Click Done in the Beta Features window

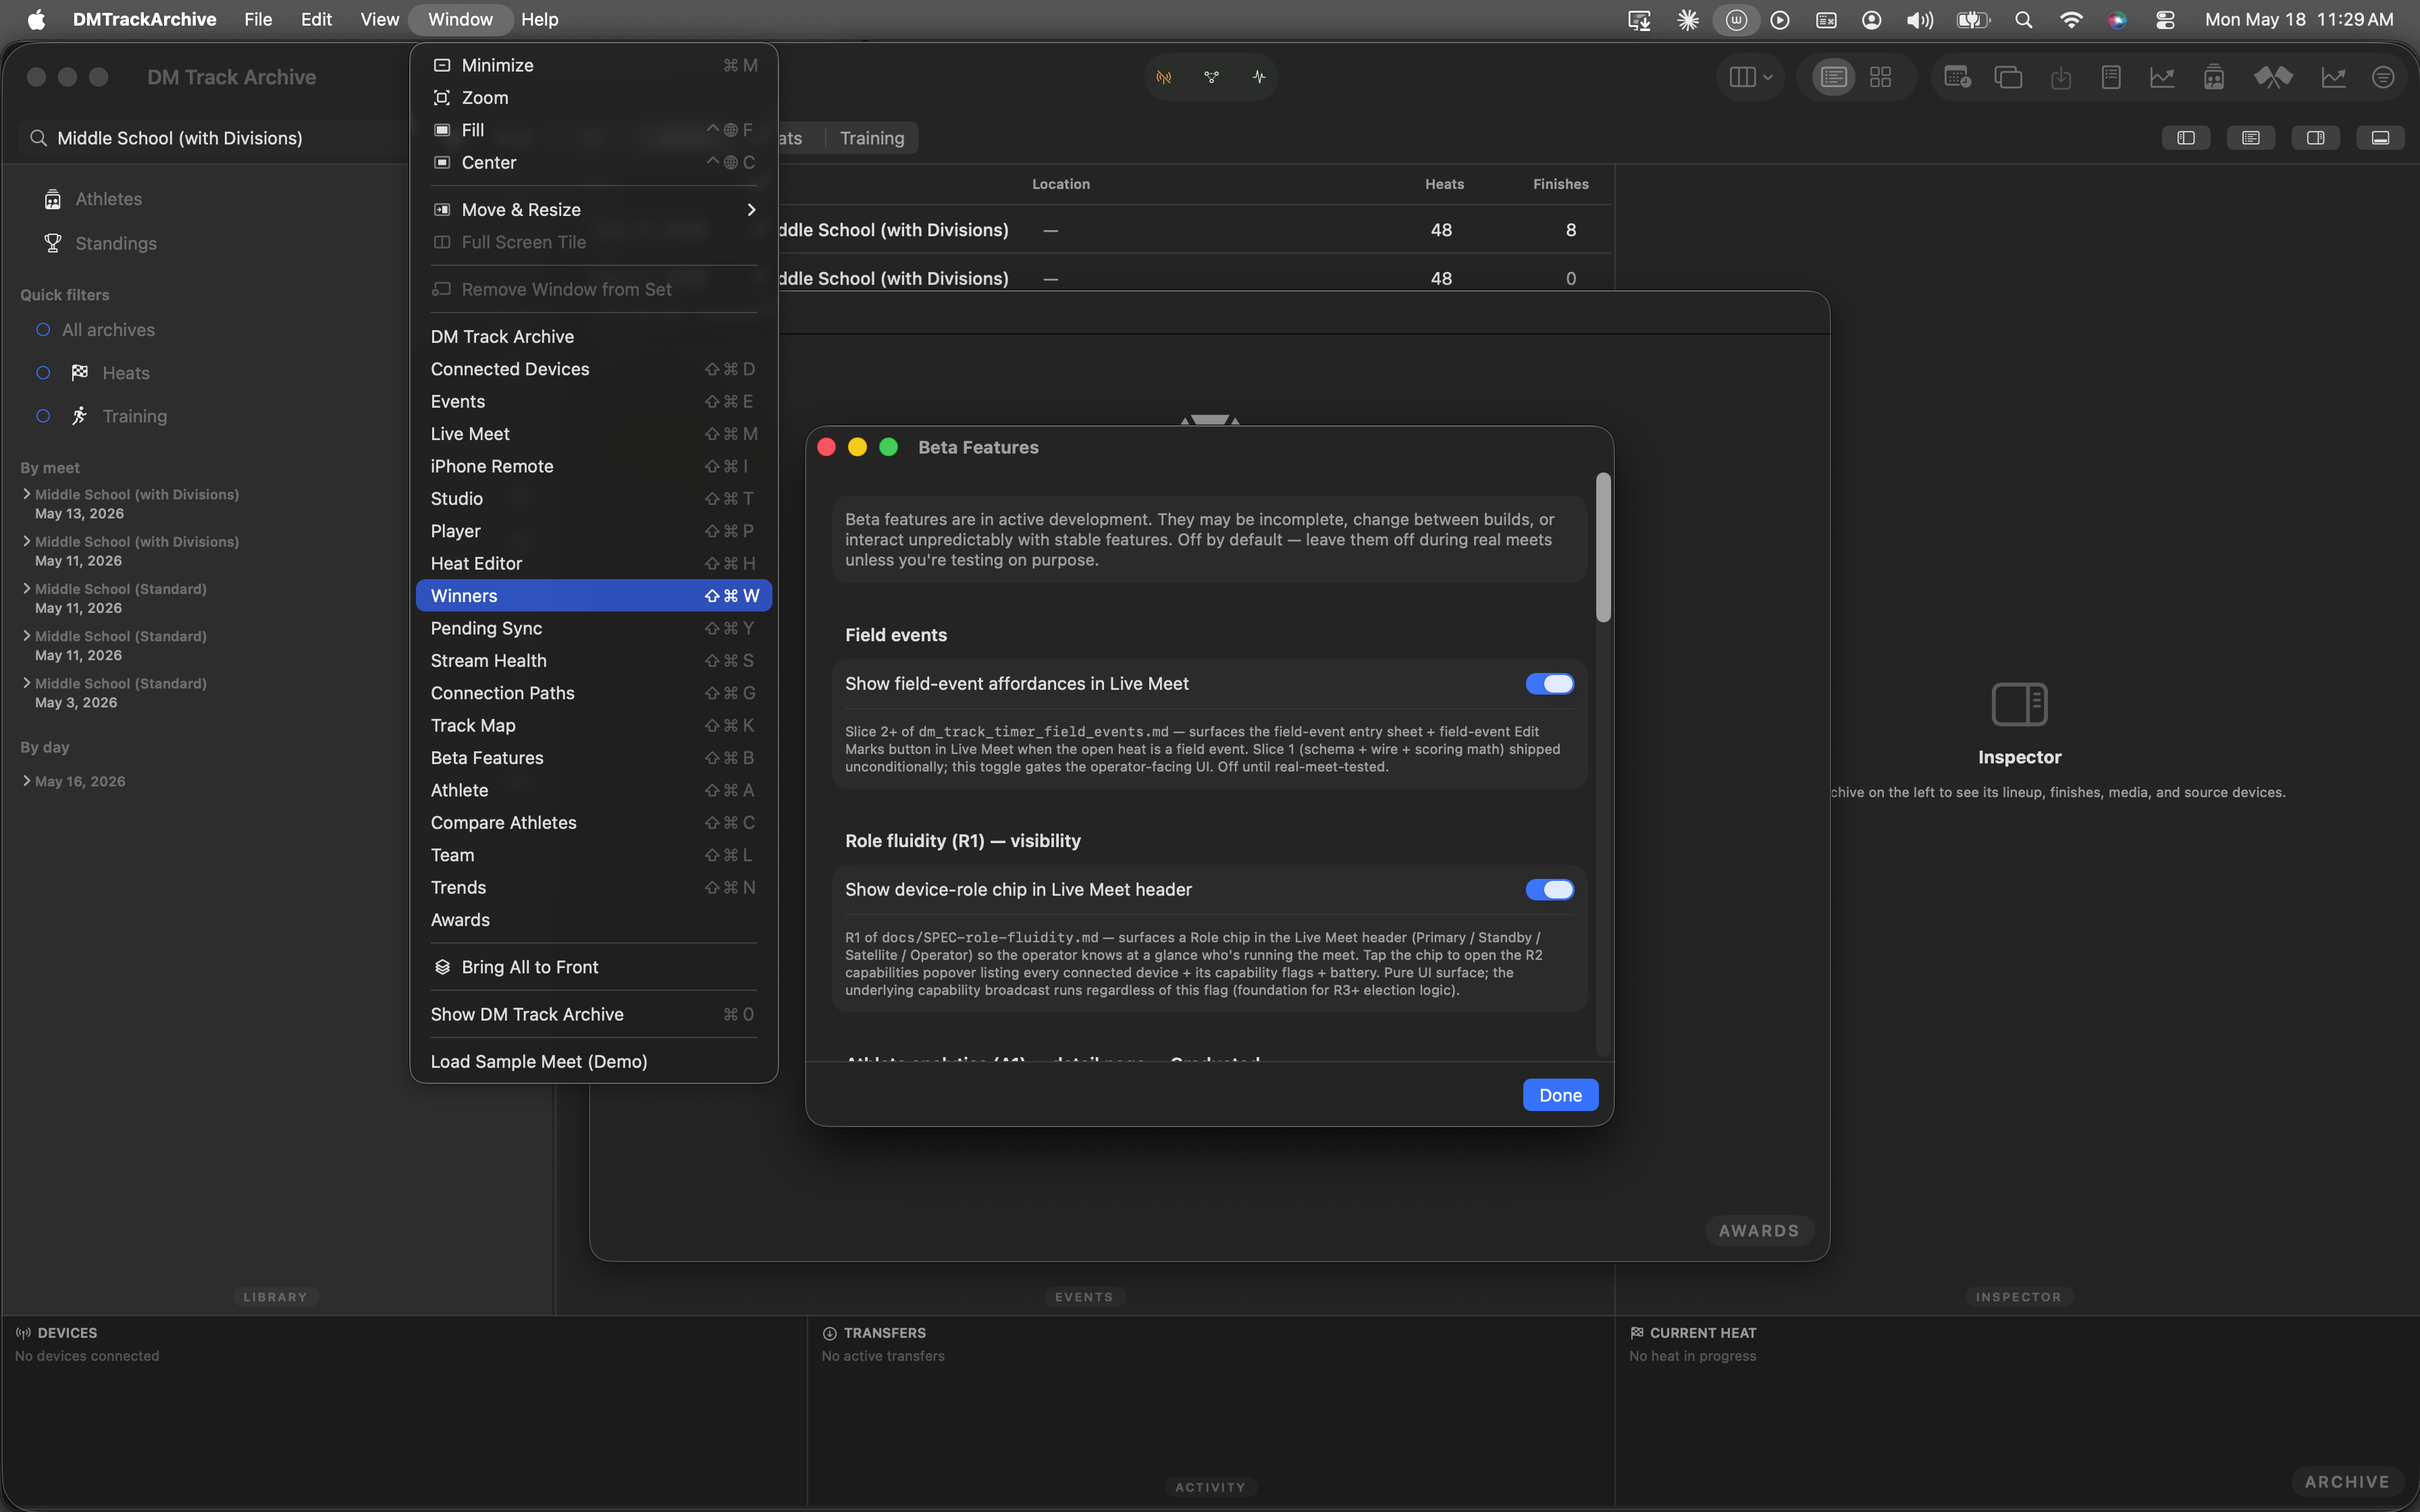(1560, 1095)
